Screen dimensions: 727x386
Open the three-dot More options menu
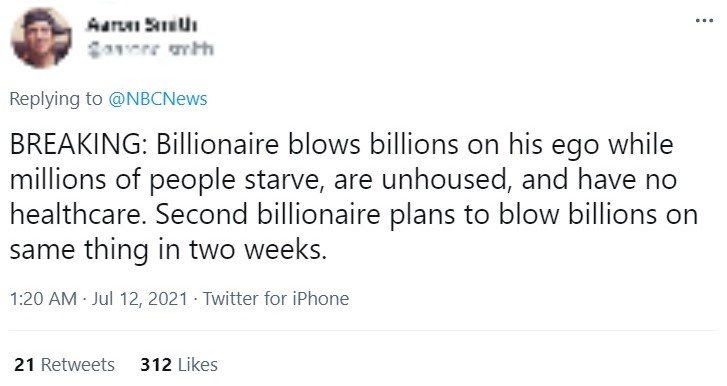pos(704,20)
